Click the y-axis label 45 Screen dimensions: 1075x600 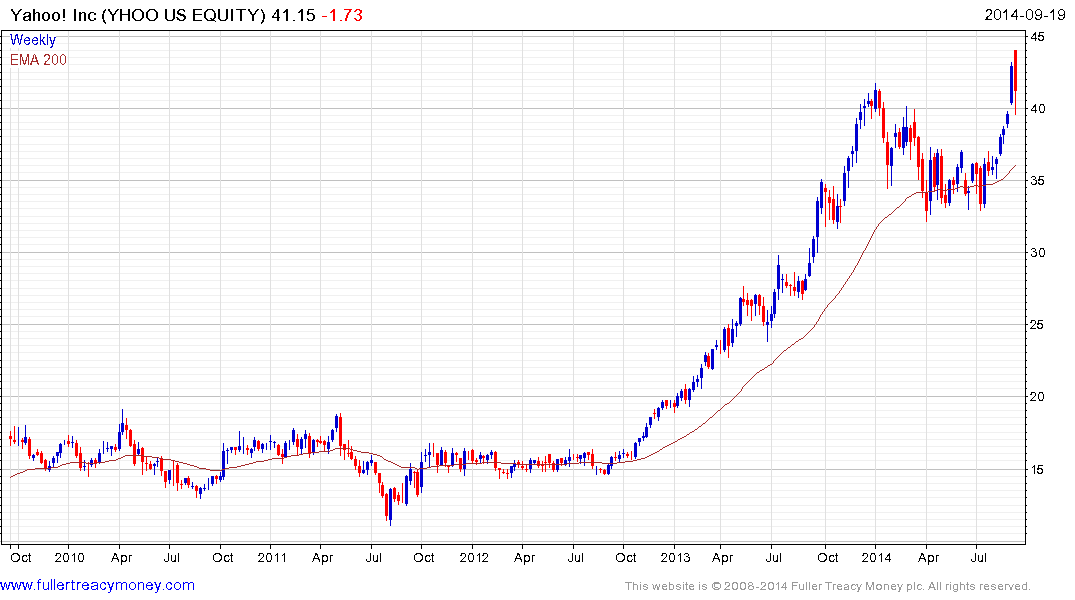1037,36
